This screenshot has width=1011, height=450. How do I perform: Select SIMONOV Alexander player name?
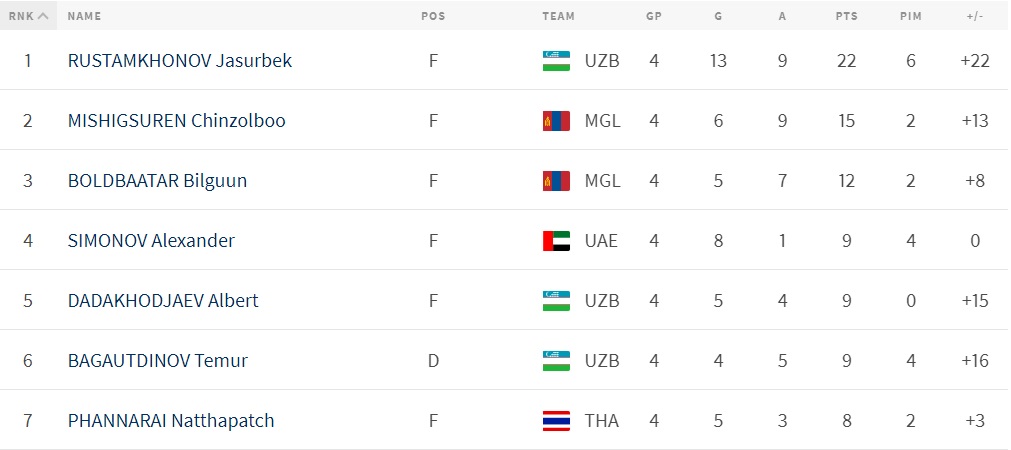tap(151, 241)
